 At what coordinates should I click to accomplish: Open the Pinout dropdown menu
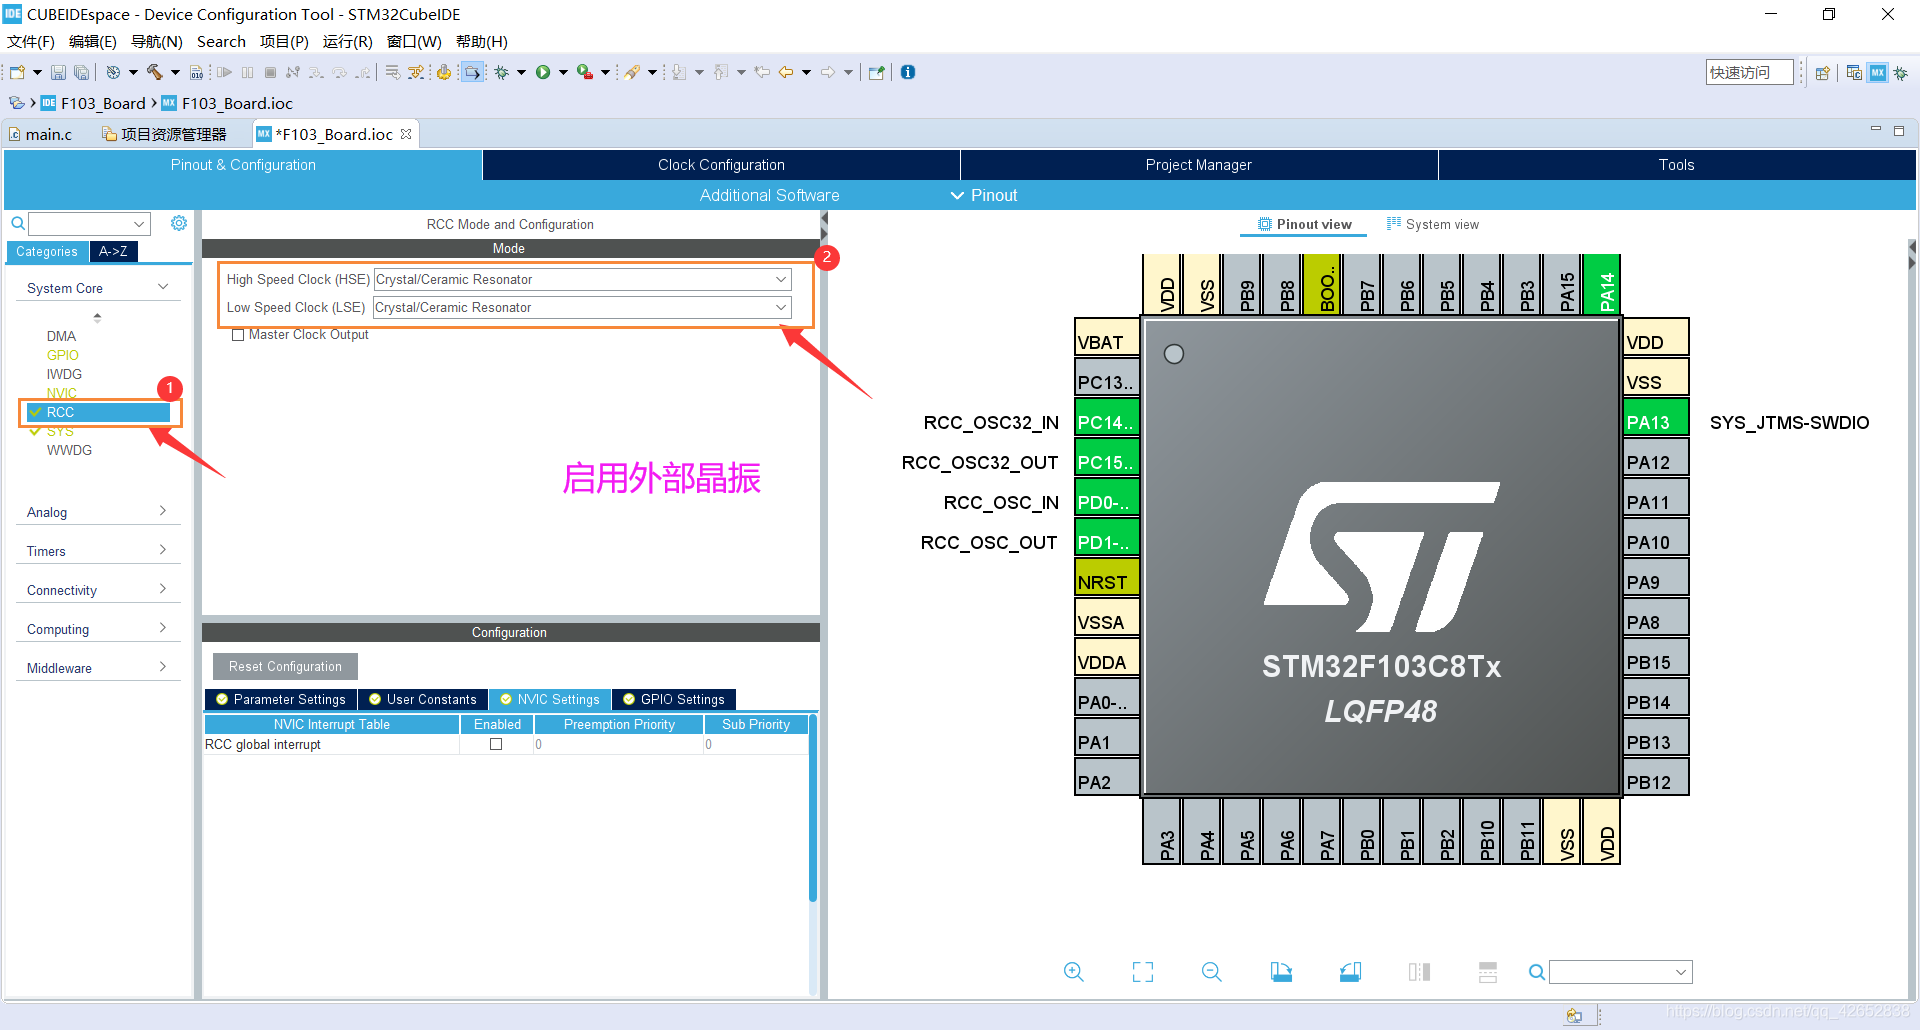(x=984, y=195)
